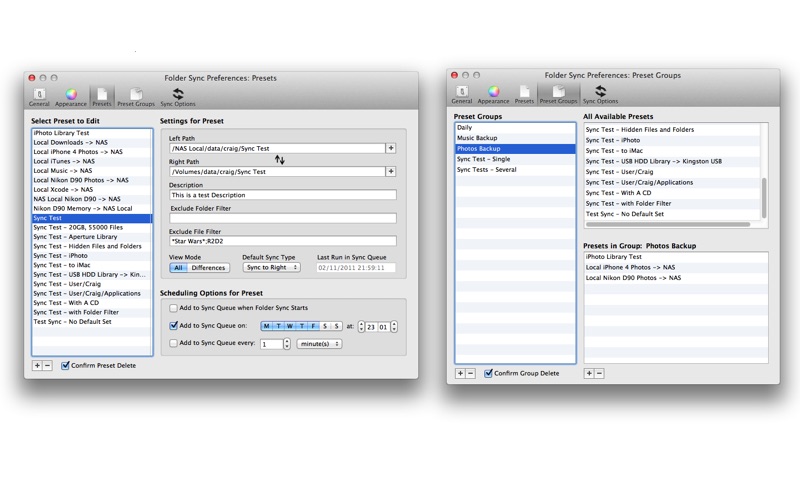This screenshot has height=500, width=800.
Task: Click plus button beside Right Path field
Action: pos(391,172)
